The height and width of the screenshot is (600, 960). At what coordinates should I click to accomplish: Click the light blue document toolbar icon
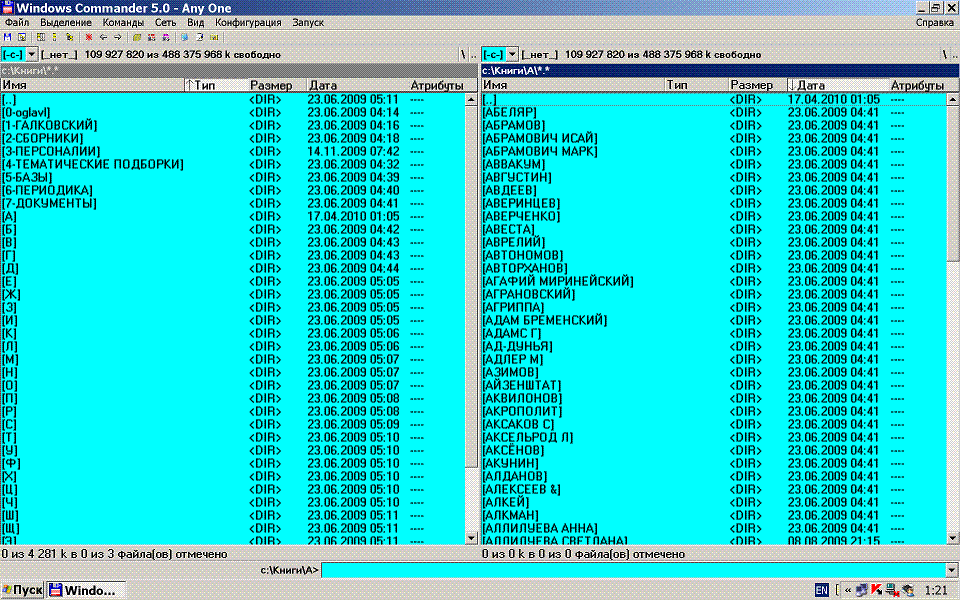click(x=185, y=37)
